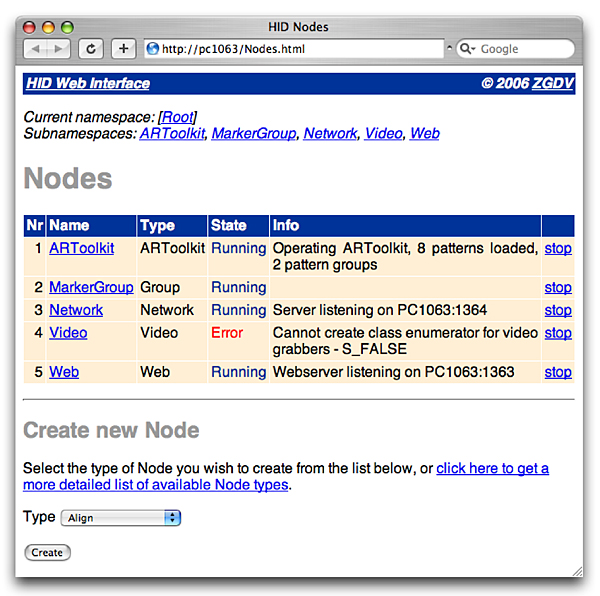Click the globe site icon in the address bar
This screenshot has height=596, width=600.
click(153, 49)
